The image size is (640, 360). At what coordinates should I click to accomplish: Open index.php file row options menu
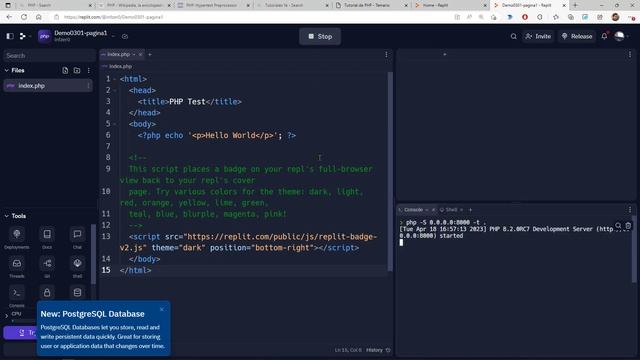point(88,86)
